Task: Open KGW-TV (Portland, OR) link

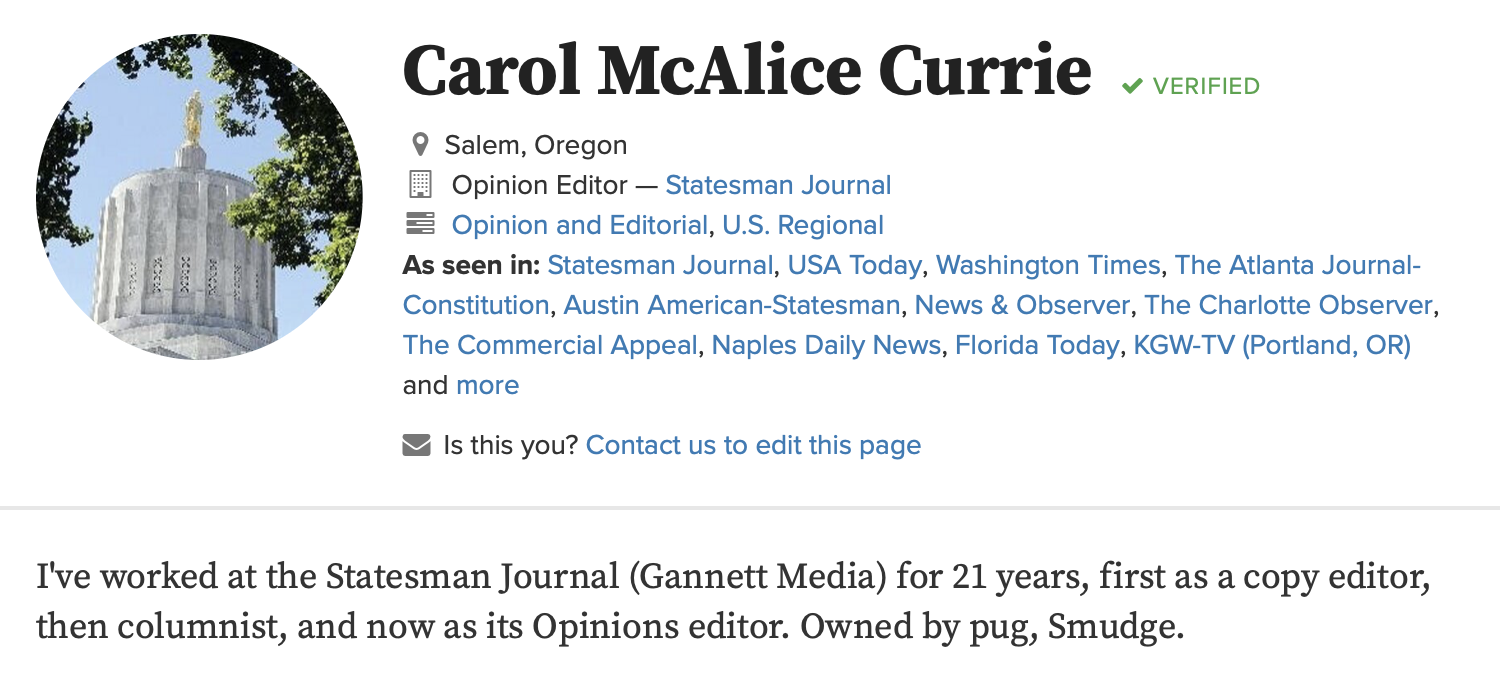Action: click(x=1271, y=345)
